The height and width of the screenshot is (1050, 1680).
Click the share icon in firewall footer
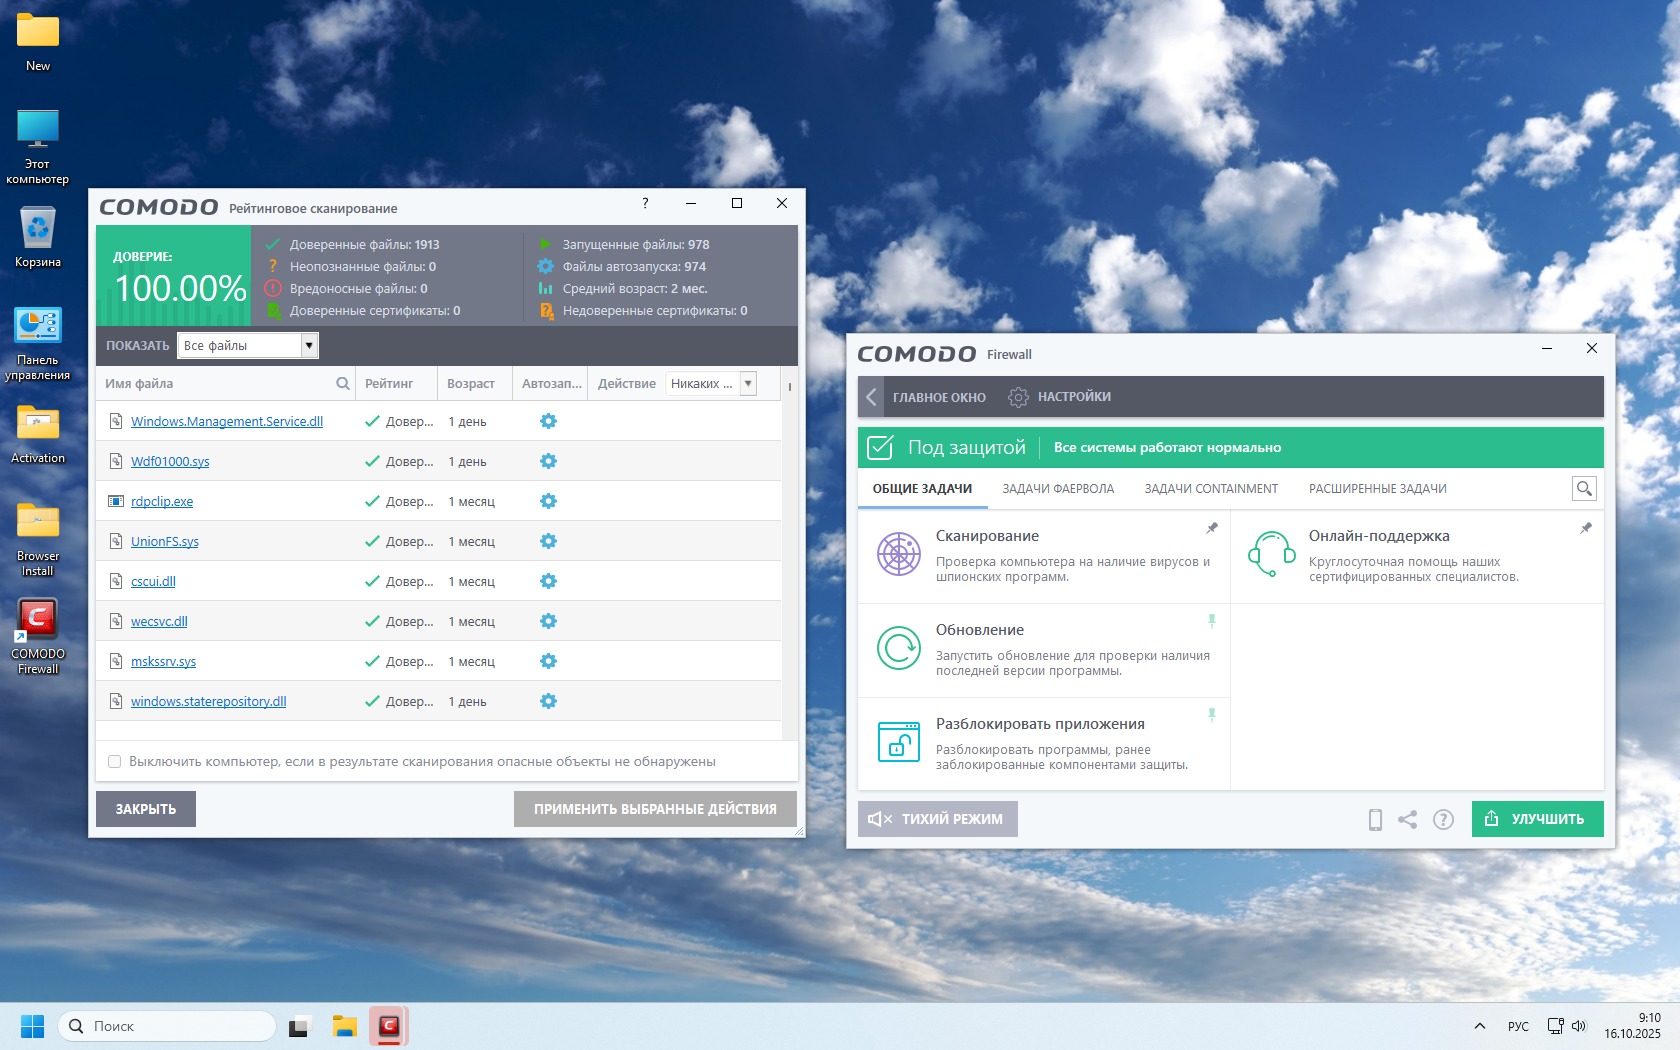[1407, 820]
